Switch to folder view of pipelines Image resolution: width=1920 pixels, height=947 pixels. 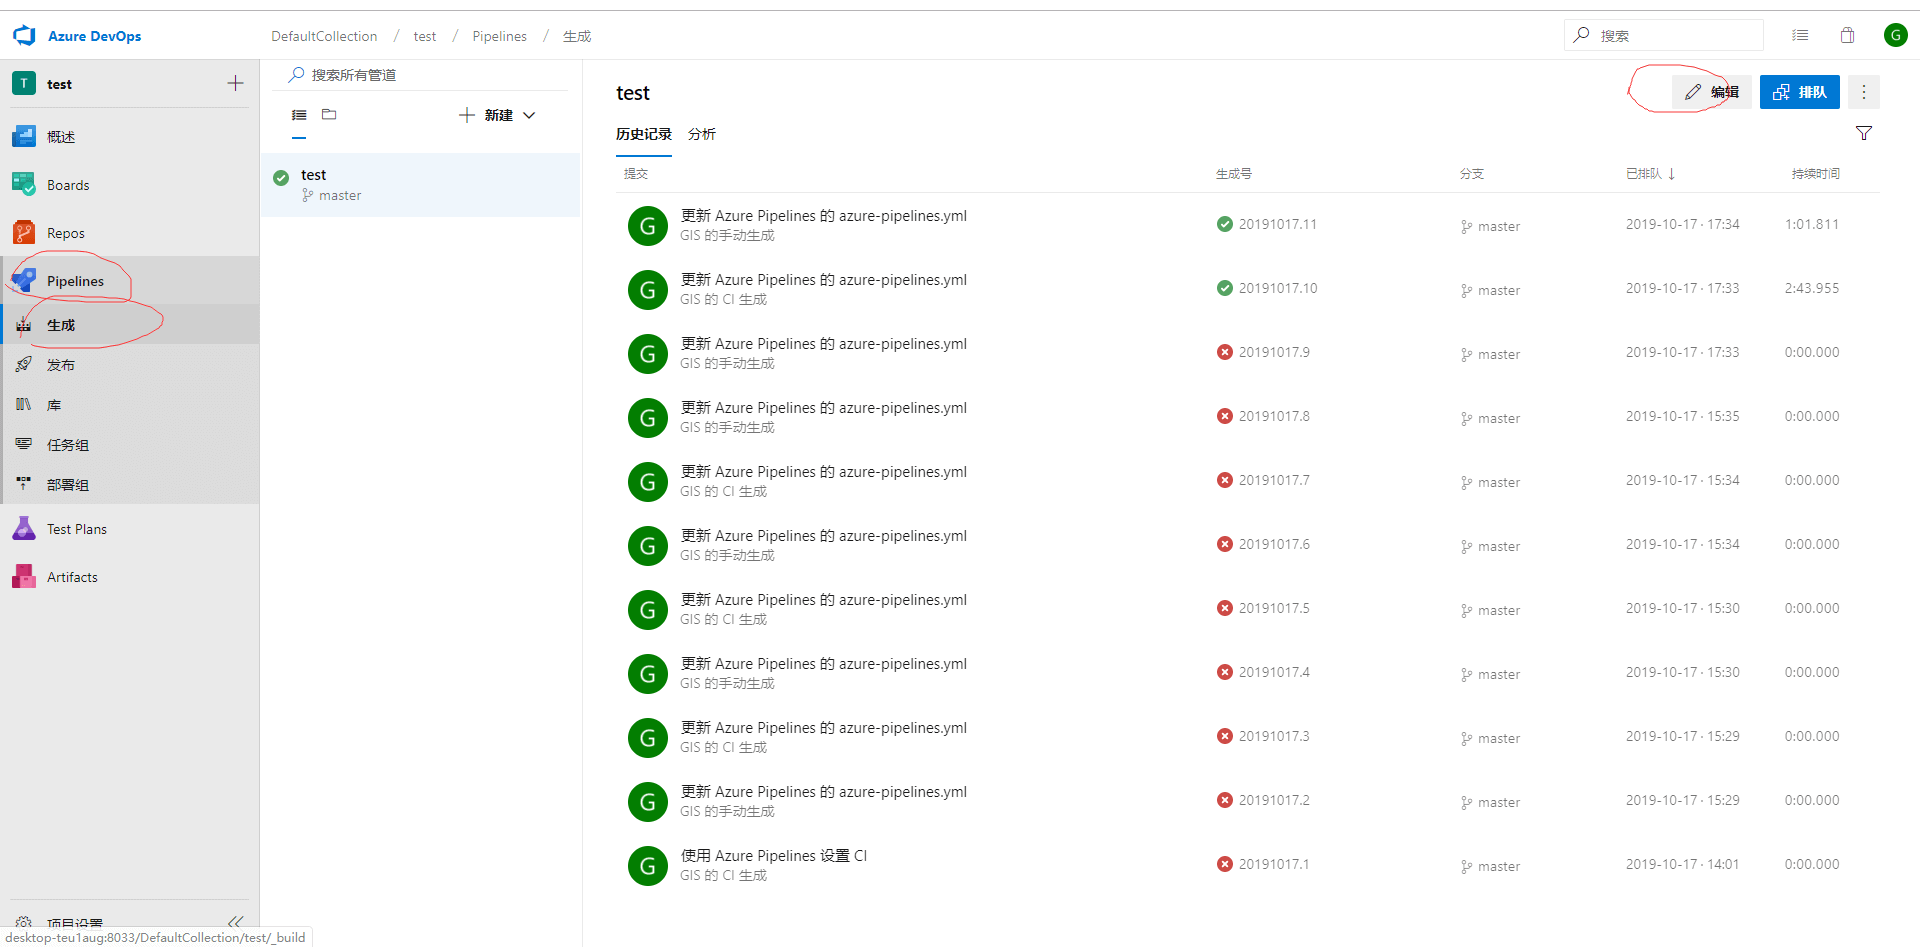329,115
